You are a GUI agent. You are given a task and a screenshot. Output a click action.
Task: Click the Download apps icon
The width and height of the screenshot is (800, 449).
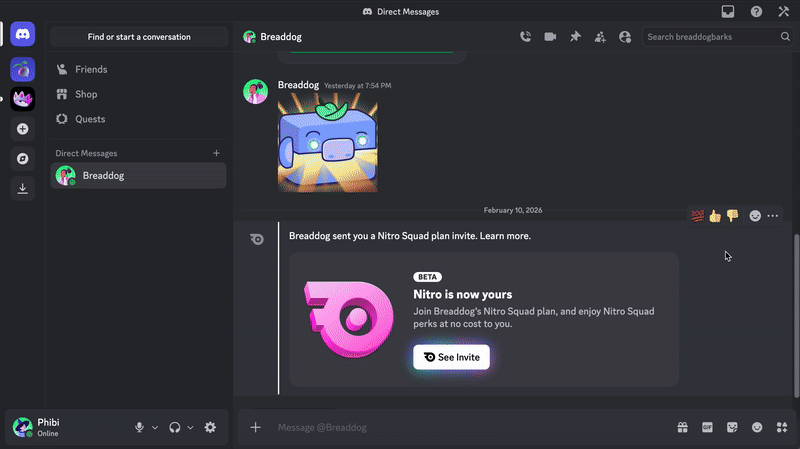click(22, 188)
